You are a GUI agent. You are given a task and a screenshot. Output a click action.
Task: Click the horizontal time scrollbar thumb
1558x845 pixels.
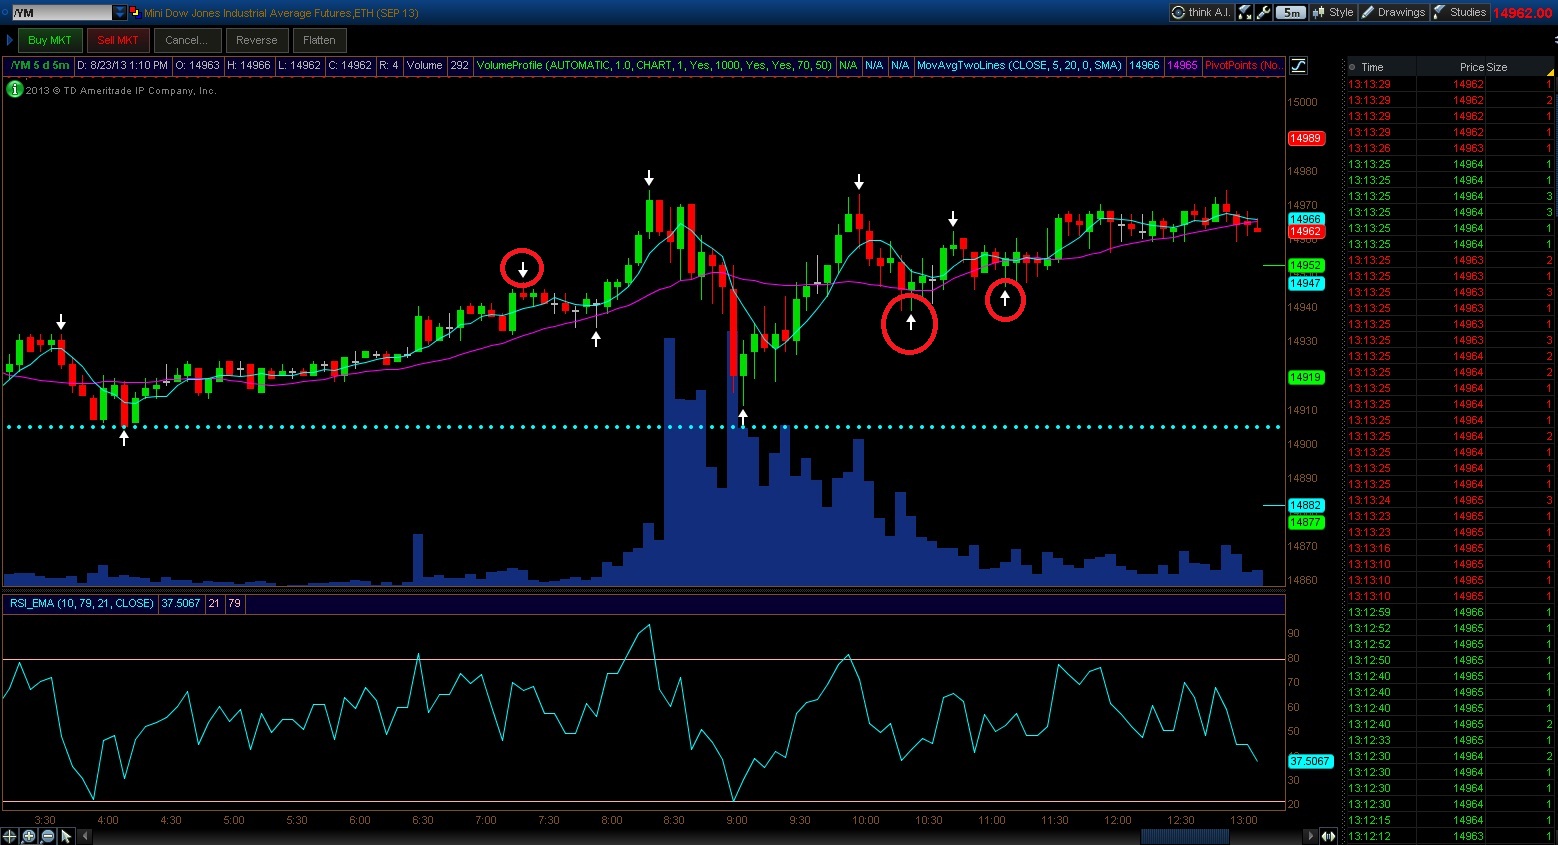(x=1184, y=836)
